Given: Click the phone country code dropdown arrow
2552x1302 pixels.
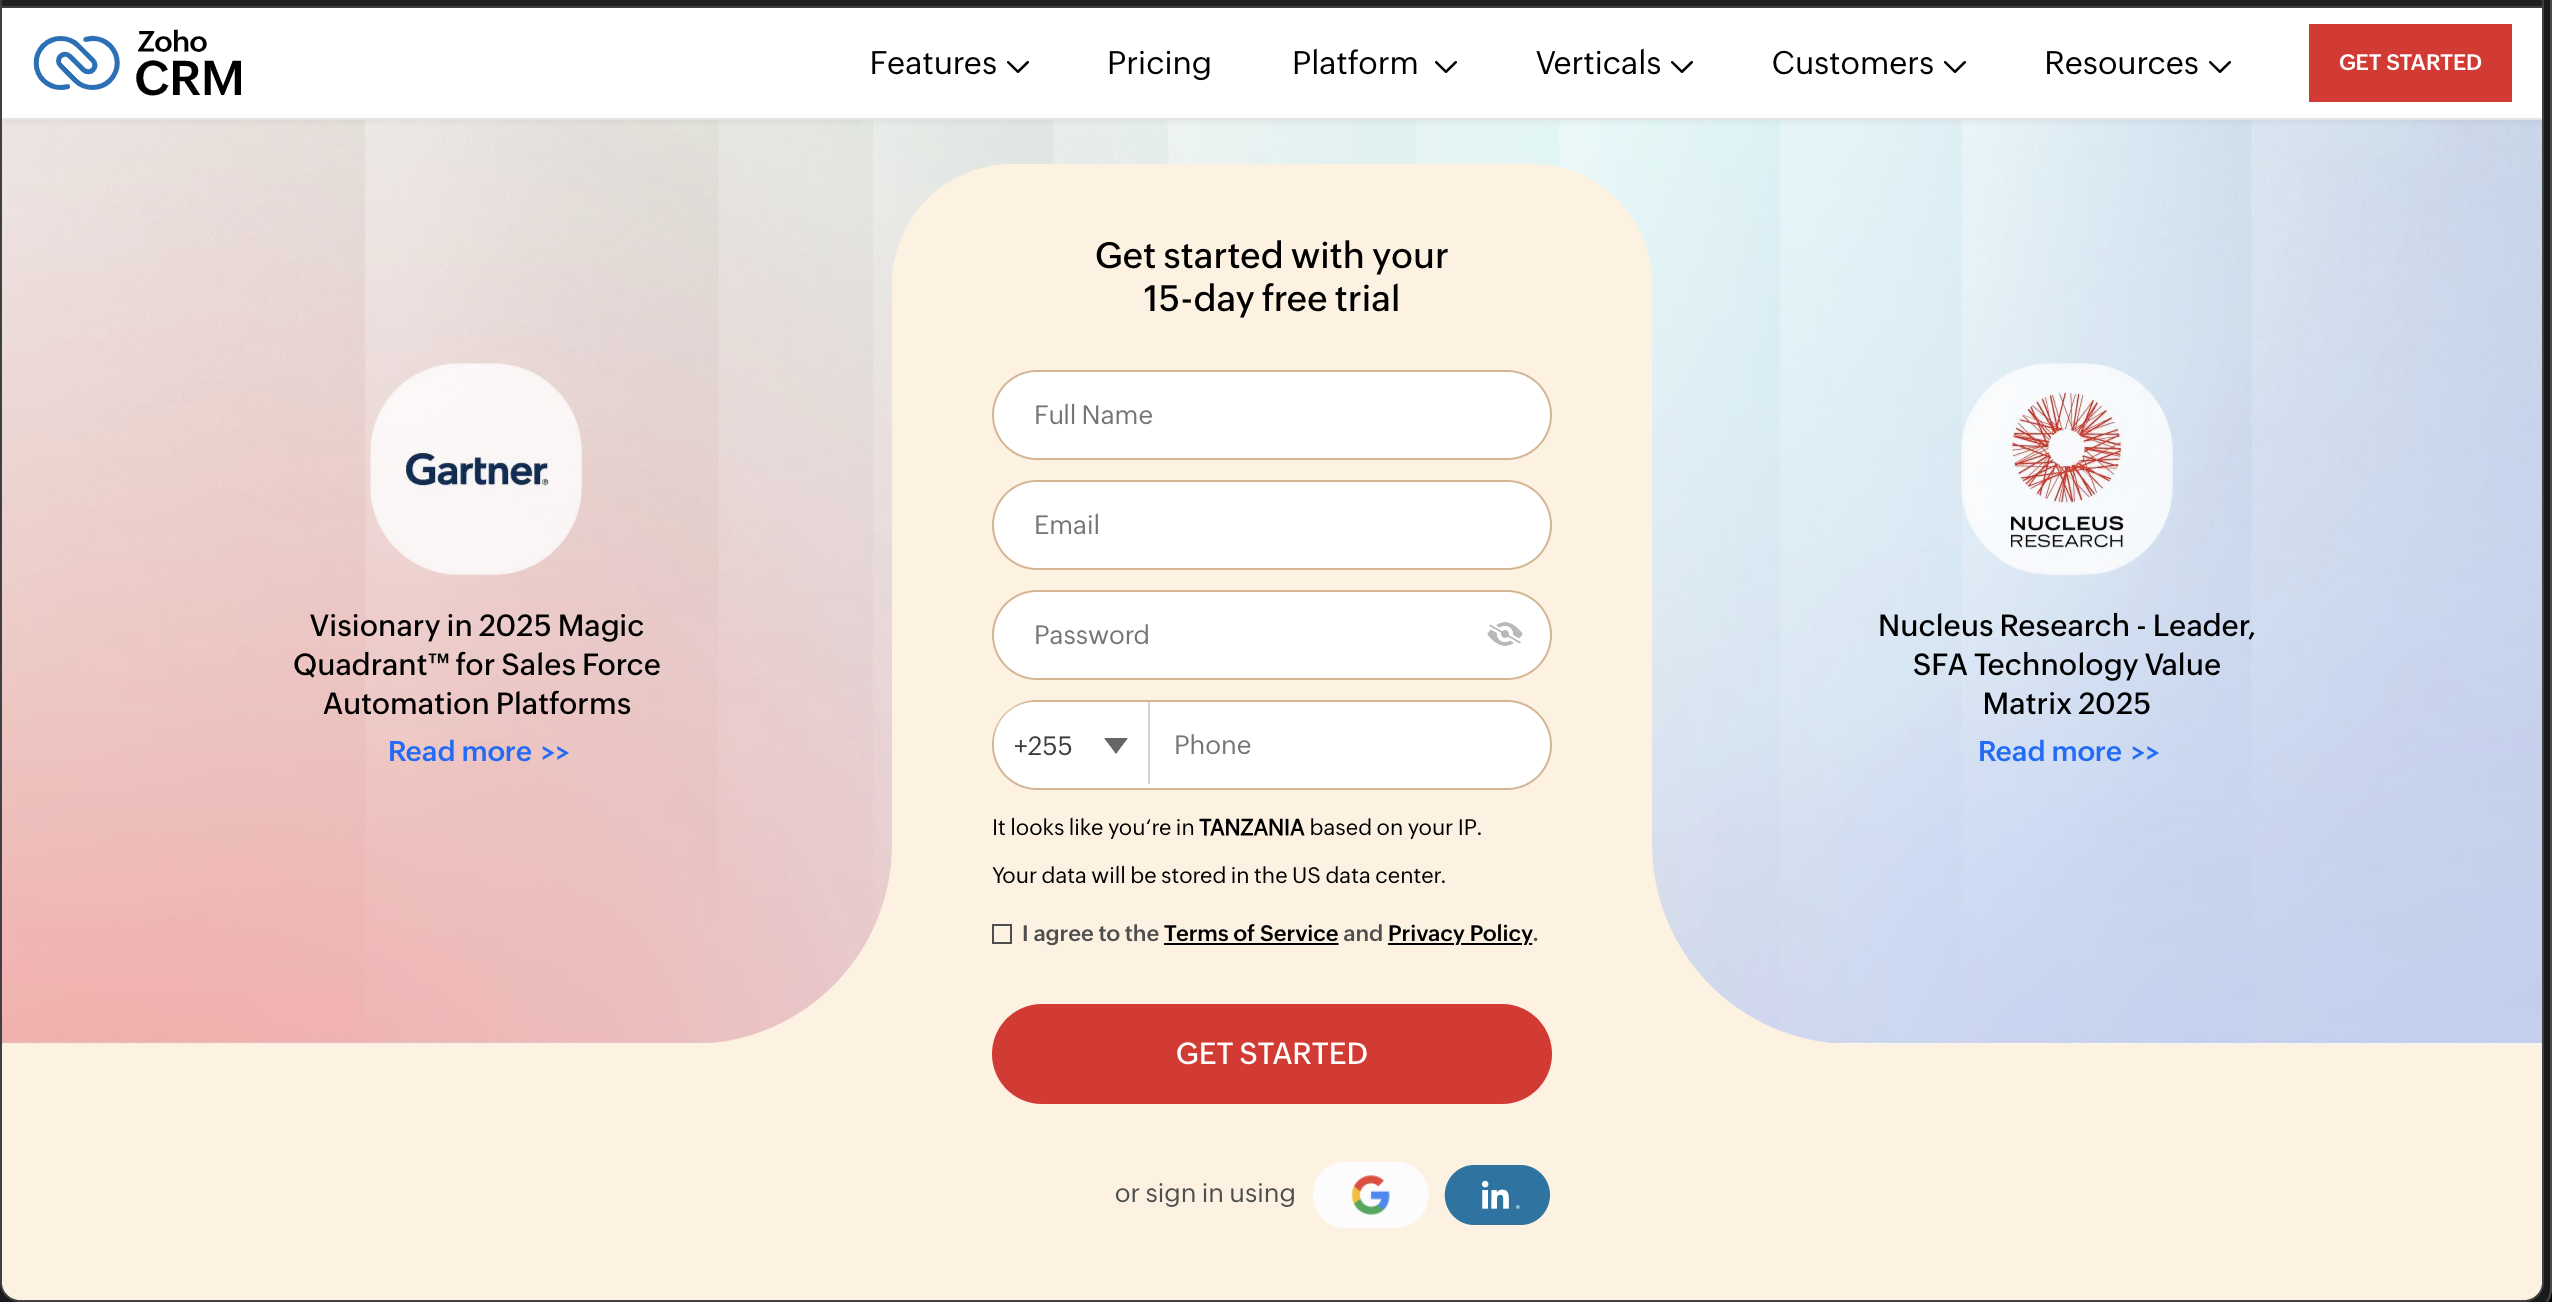Looking at the screenshot, I should click(1113, 745).
